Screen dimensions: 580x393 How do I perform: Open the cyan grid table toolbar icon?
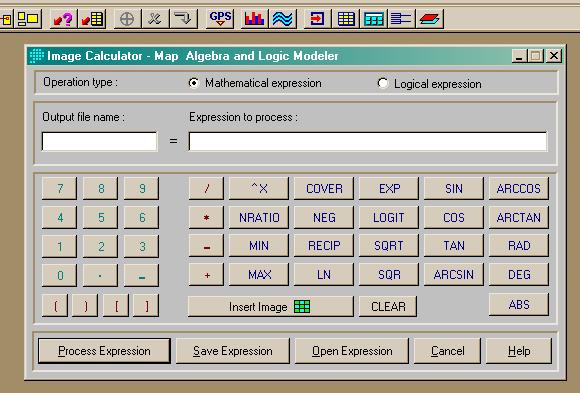click(374, 19)
